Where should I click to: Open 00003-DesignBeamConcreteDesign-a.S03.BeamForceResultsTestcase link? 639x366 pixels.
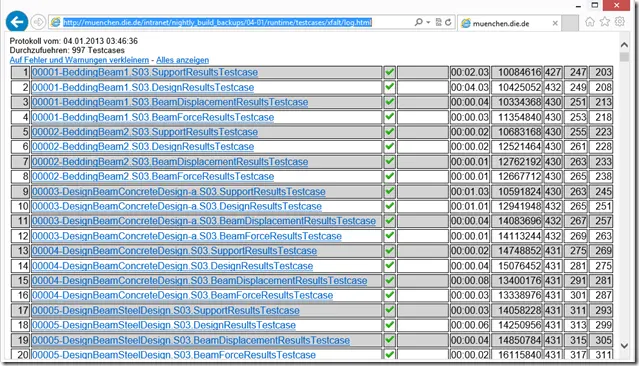pyautogui.click(x=187, y=236)
